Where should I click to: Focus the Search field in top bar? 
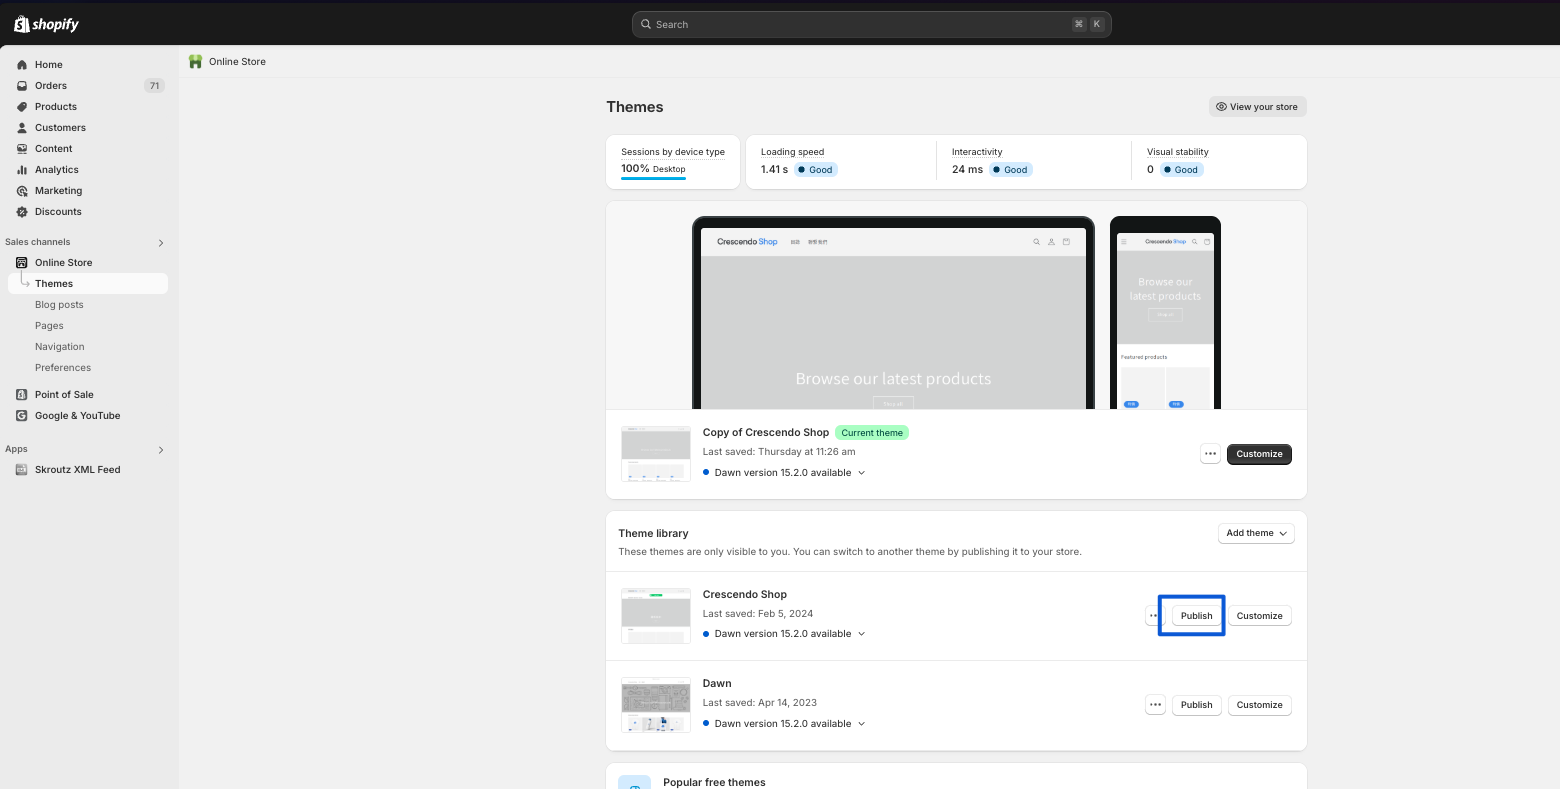point(860,24)
